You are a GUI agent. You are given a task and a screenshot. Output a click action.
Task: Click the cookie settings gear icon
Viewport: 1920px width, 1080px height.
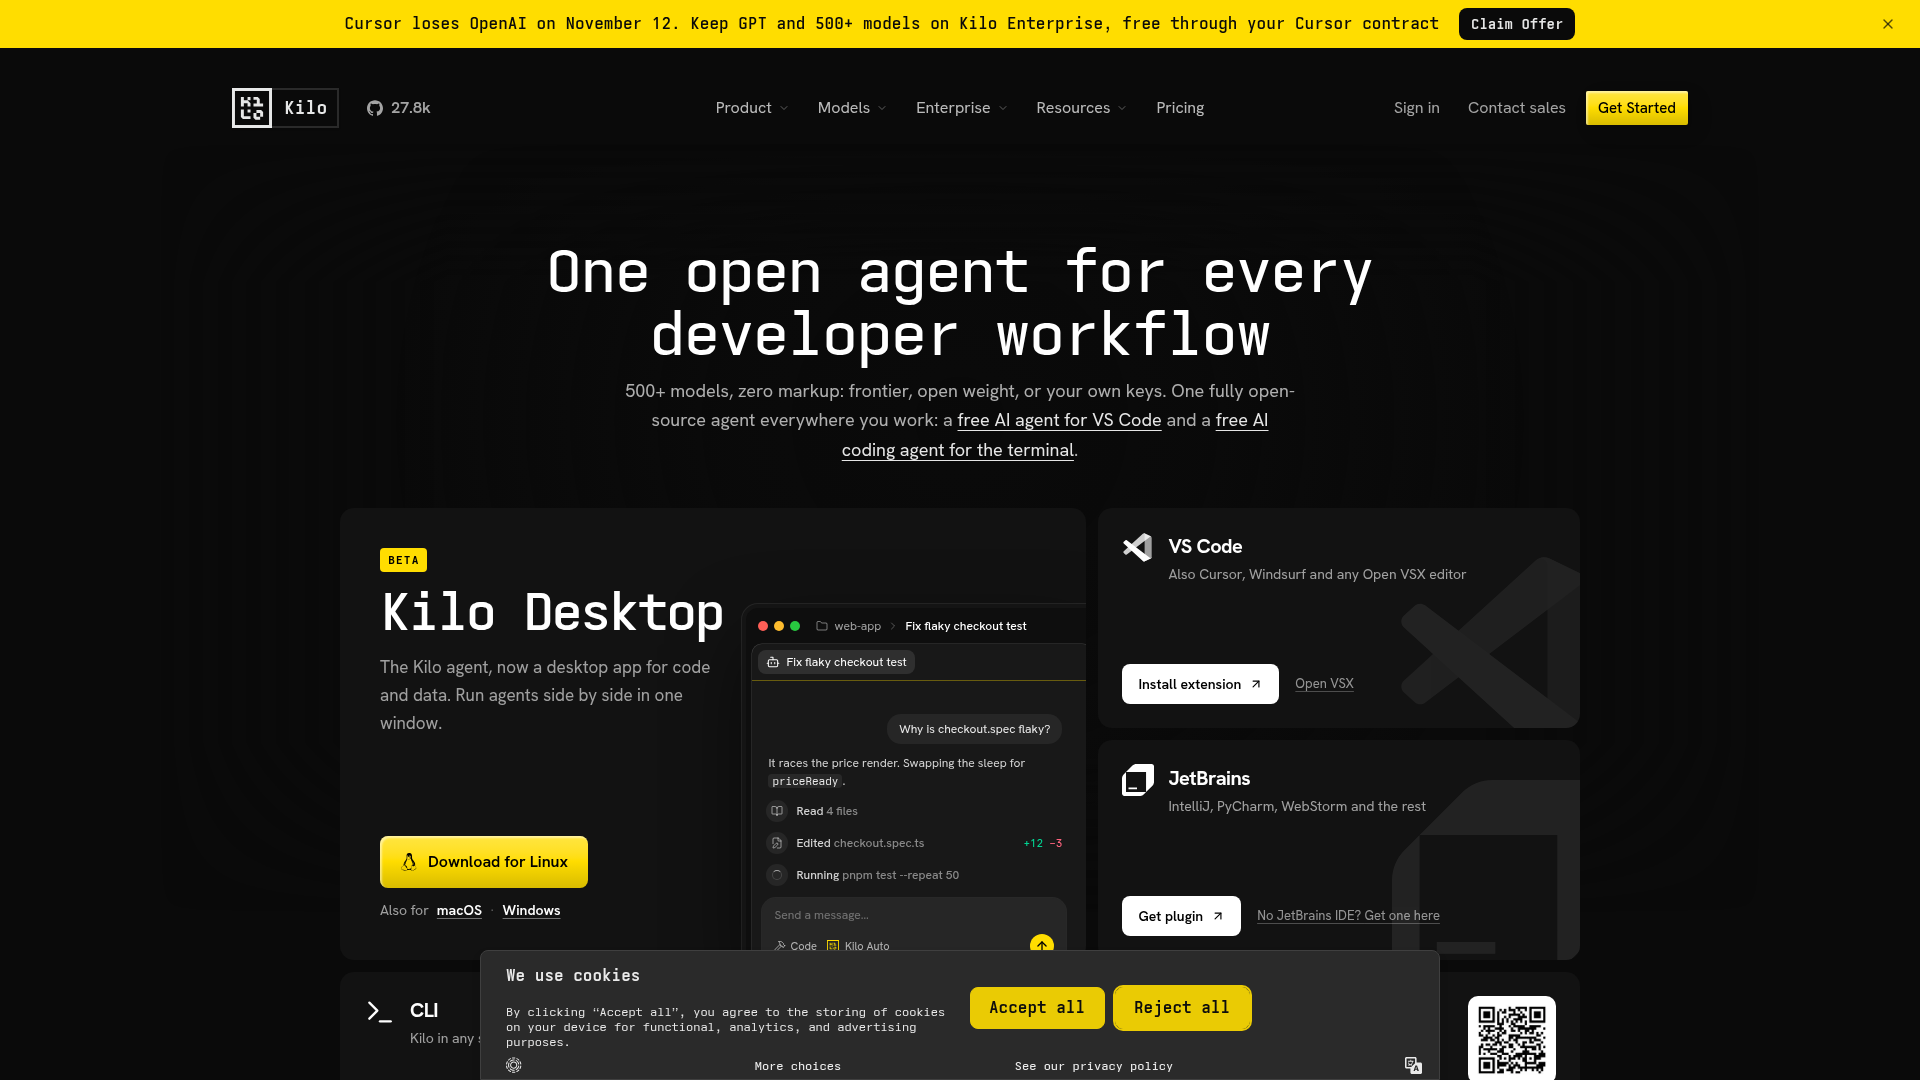(514, 1065)
